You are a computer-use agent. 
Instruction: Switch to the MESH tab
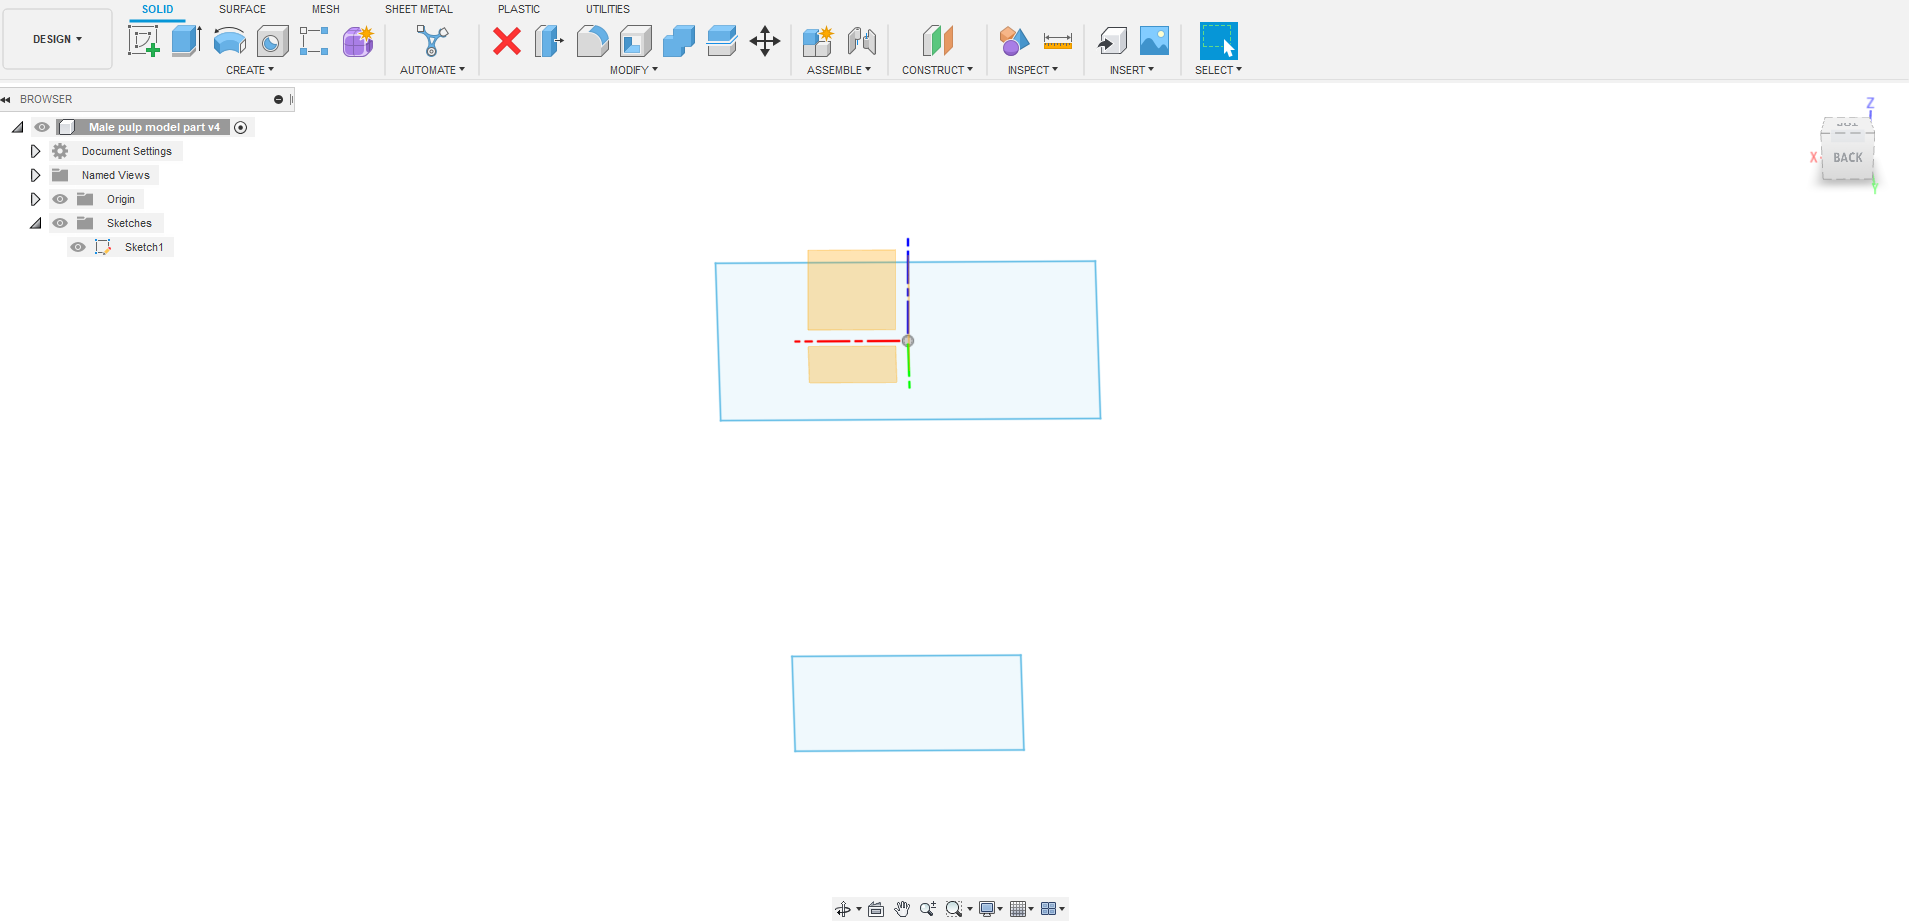coord(325,9)
